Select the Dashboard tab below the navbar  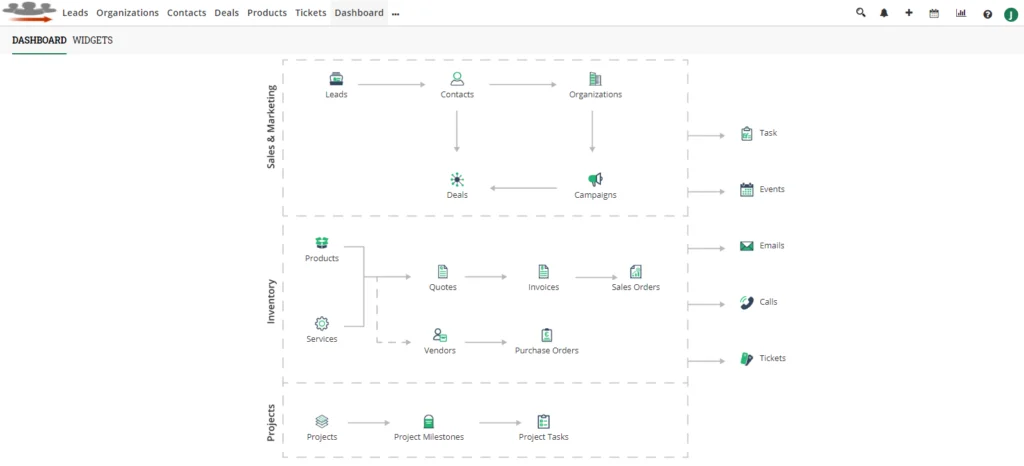39,40
